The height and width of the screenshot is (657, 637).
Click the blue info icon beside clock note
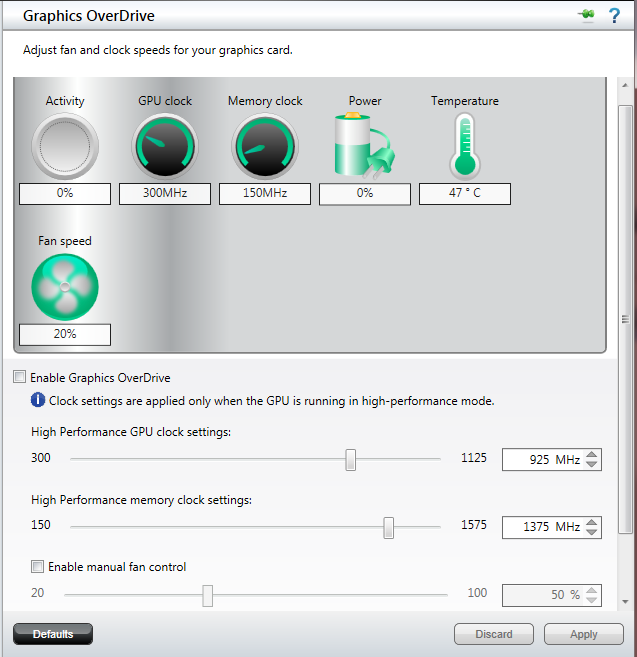38,400
